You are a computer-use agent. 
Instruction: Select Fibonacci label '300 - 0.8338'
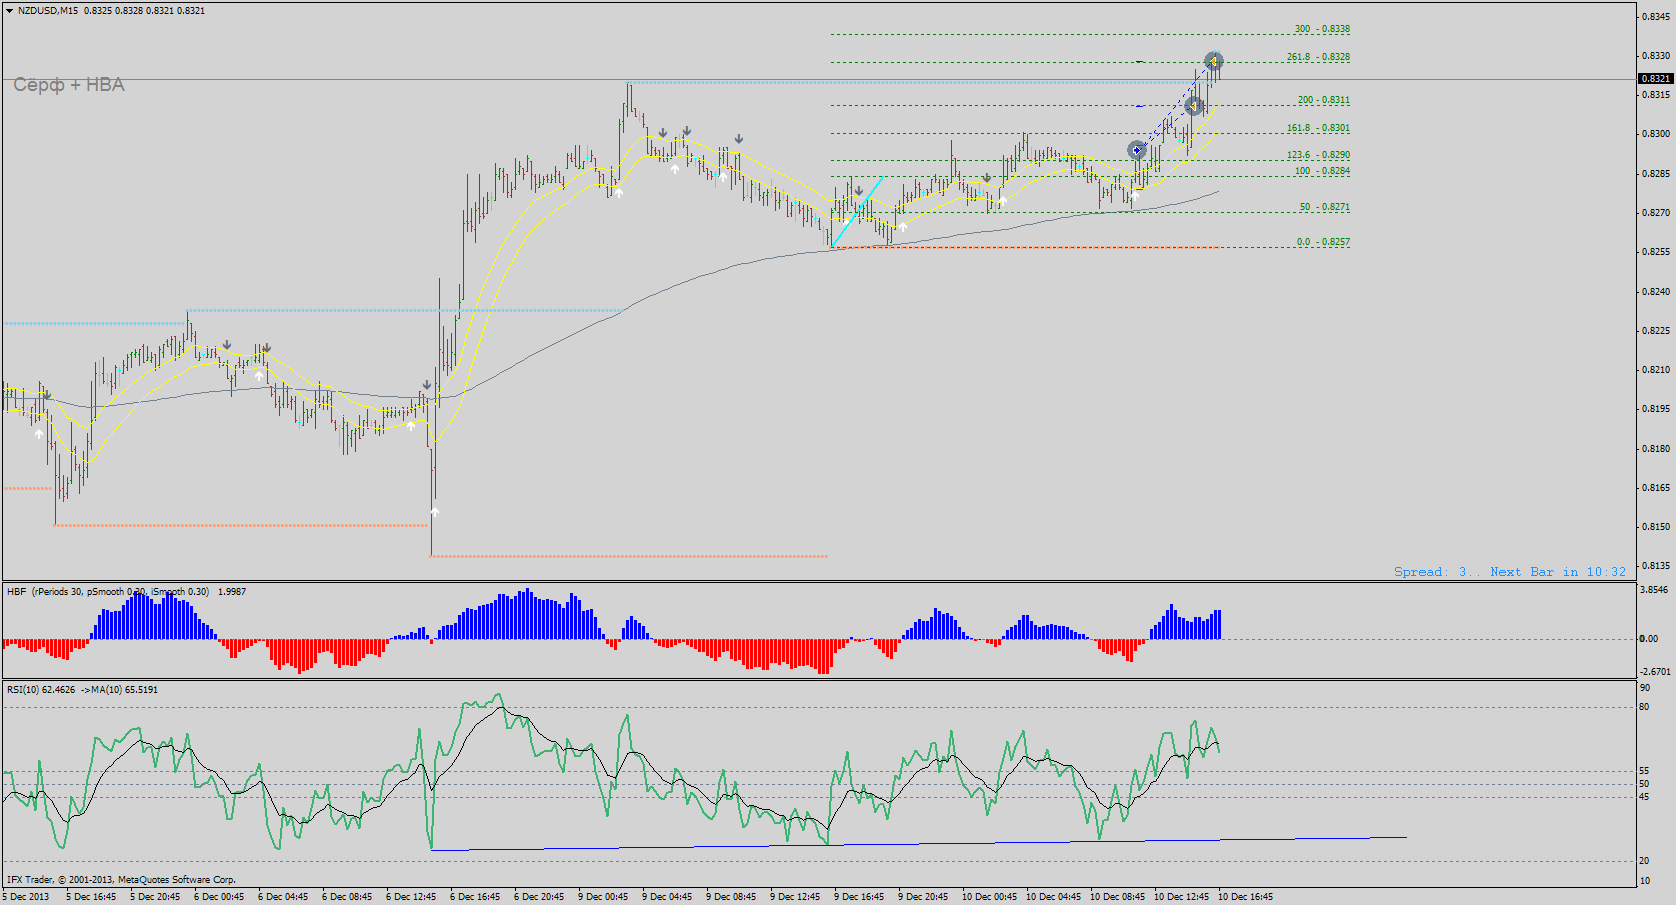coord(1322,29)
